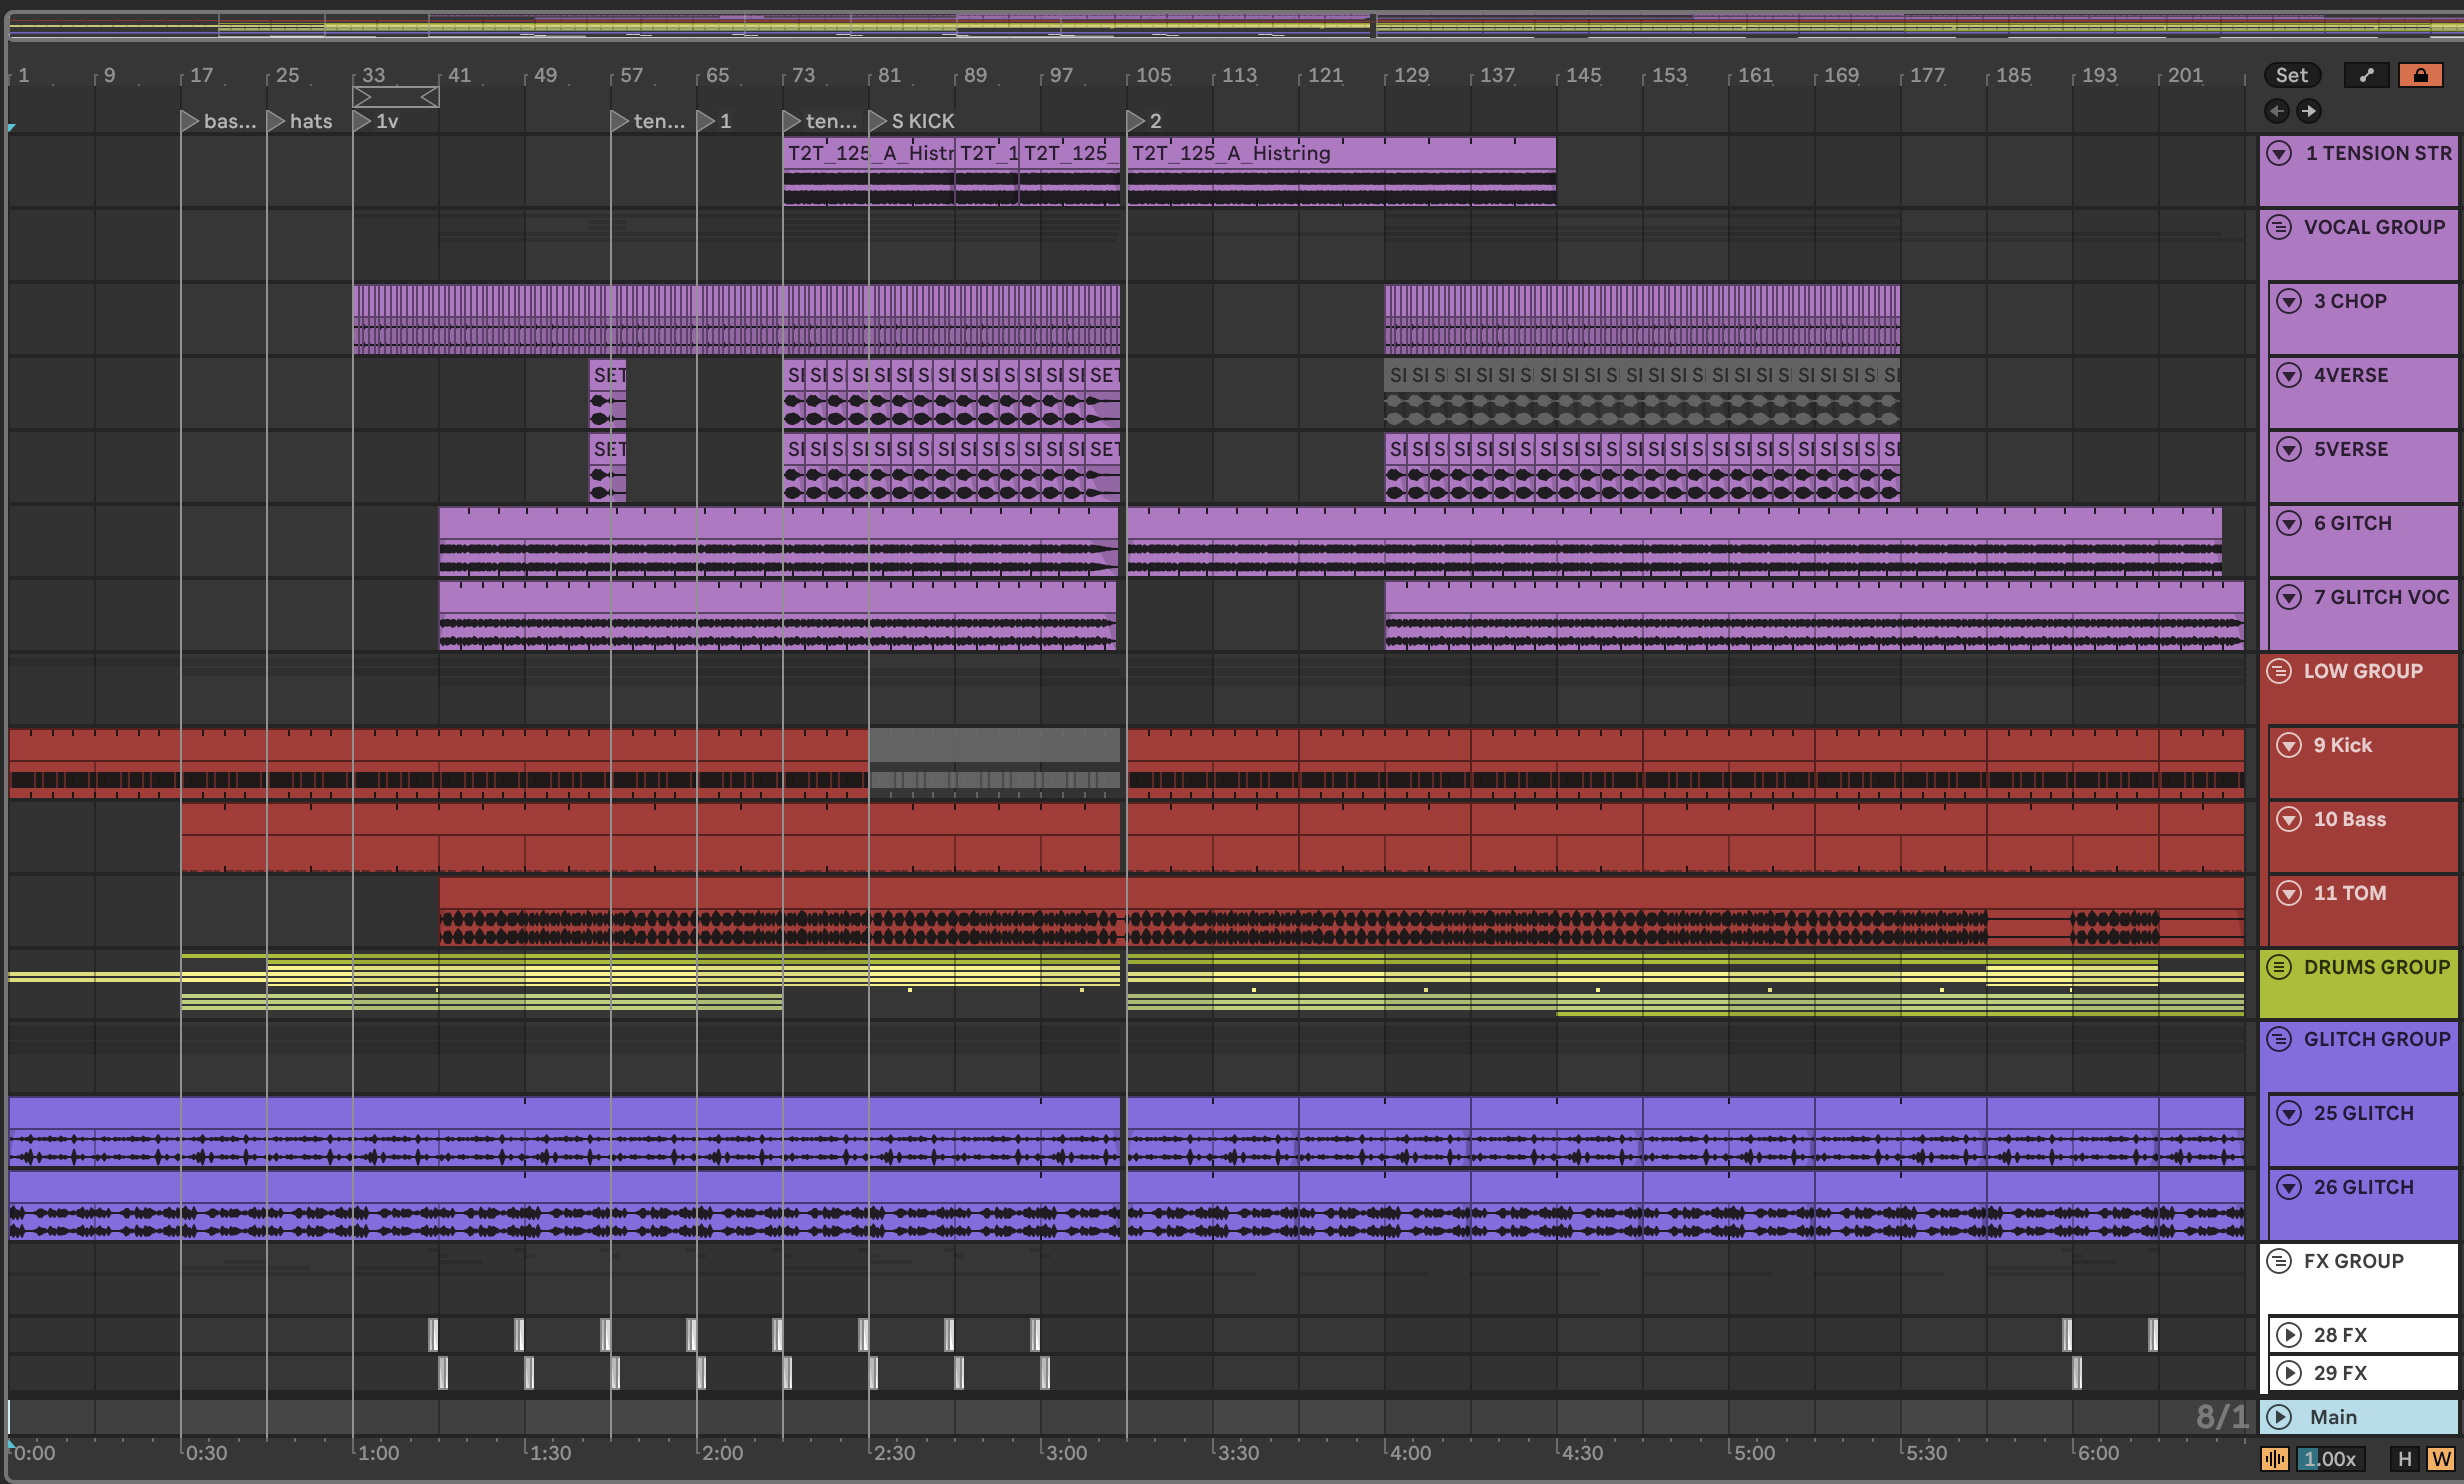Collapse the VOCAL GROUP fold icon
Viewport: 2464px width, 1484px height.
point(2279,227)
